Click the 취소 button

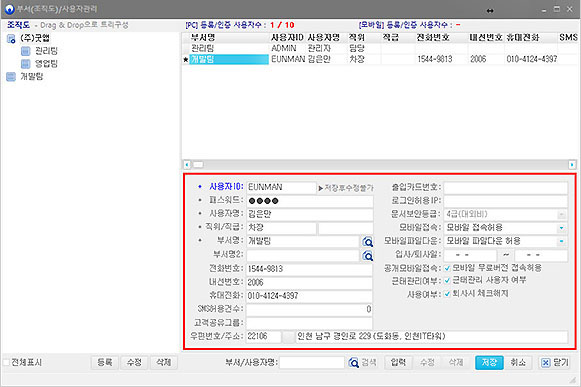[518, 362]
